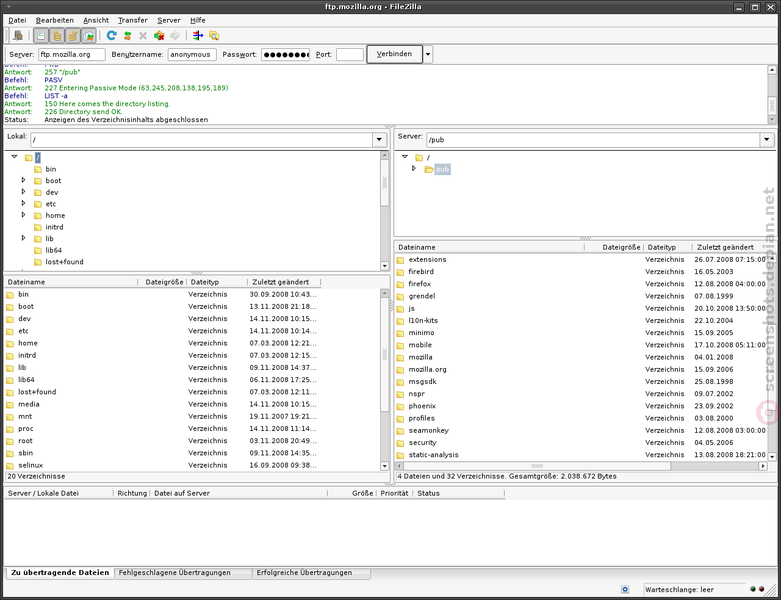Click the gray cancel operation X icon
Viewport: 781px width, 600px height.
[x=143, y=35]
